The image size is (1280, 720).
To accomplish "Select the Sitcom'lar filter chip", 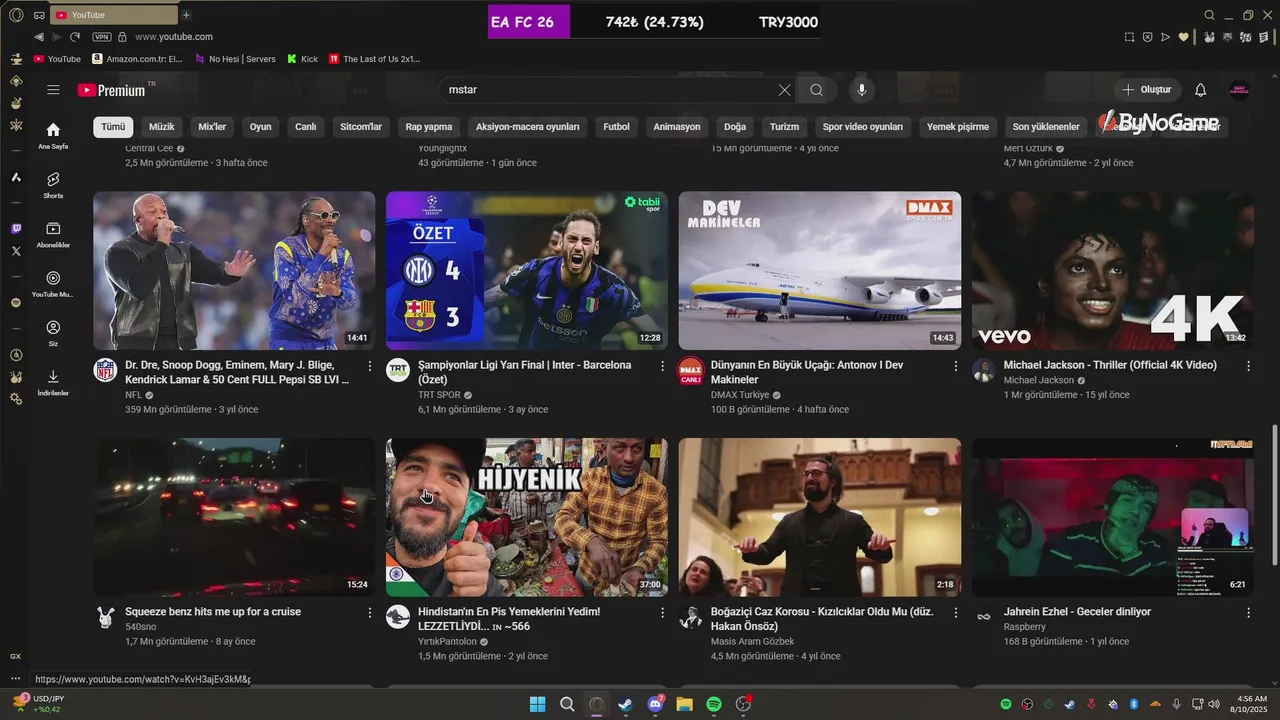I will (361, 127).
